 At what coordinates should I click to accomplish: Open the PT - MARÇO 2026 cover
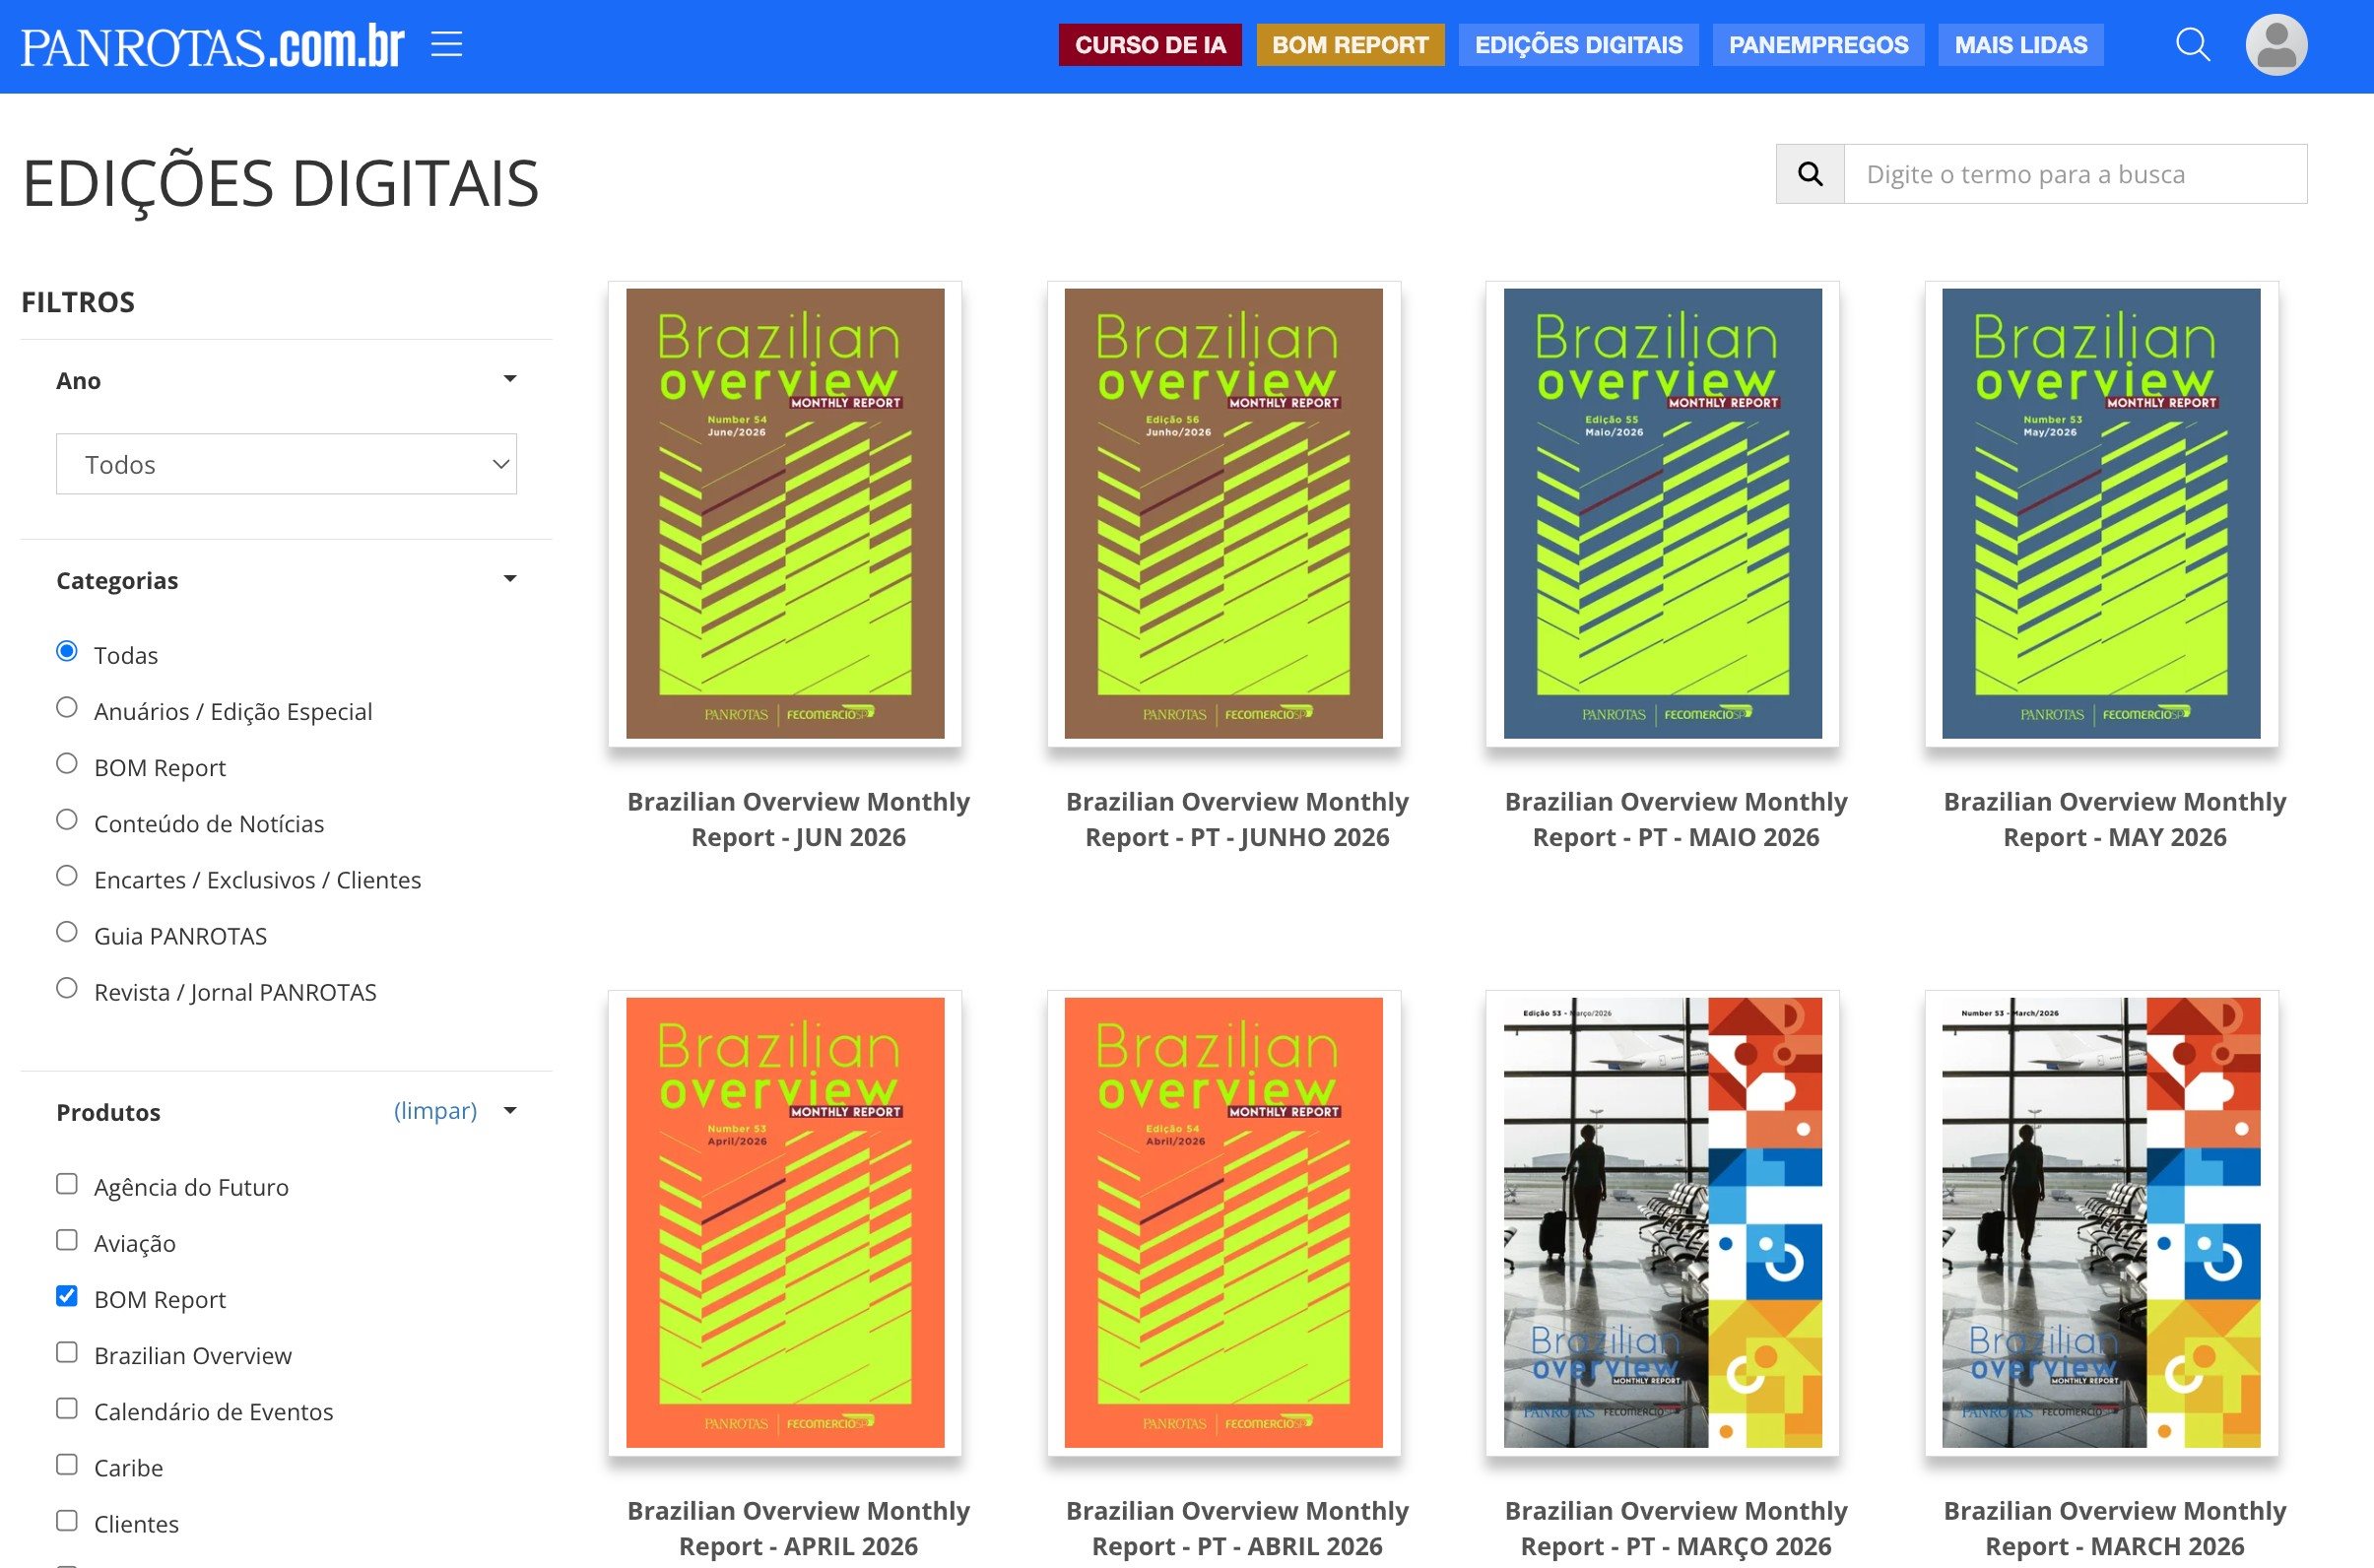(1663, 1223)
